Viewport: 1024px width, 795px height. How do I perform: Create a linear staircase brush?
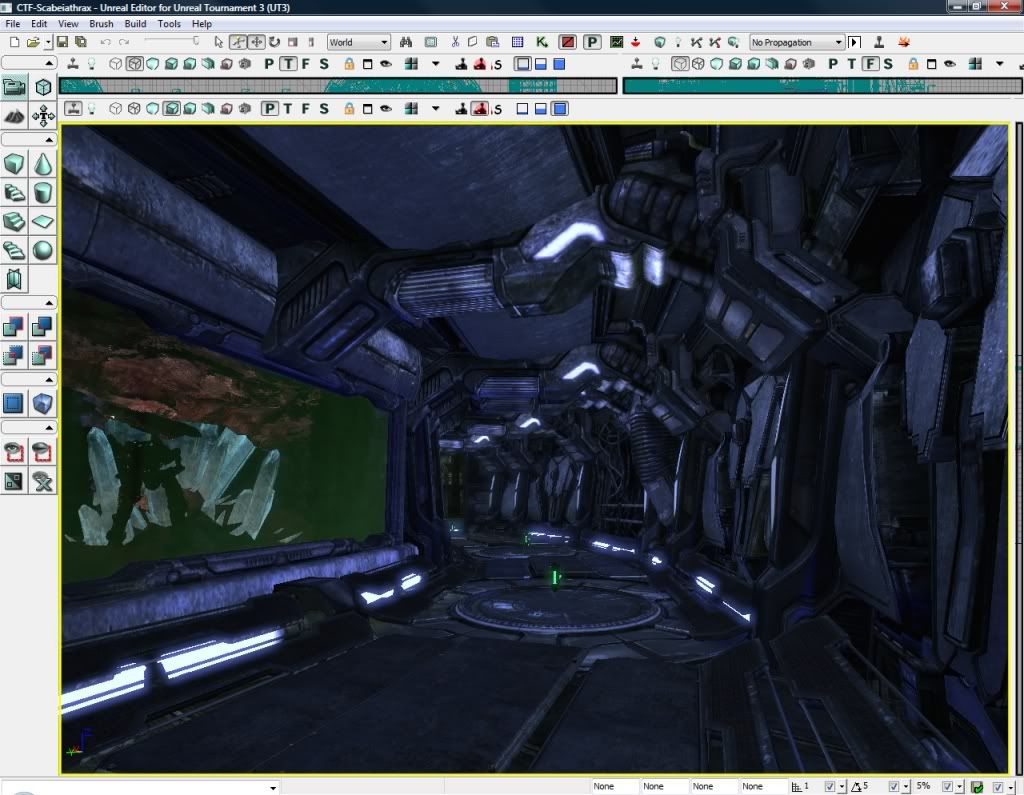[x=14, y=221]
